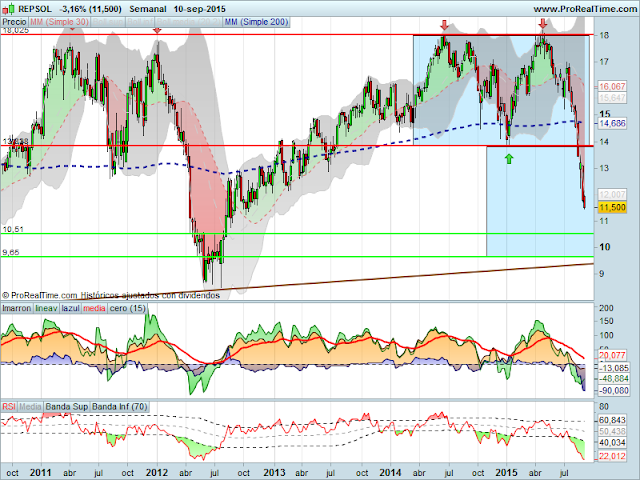Click the REPSOL ticker name in header
The height and width of the screenshot is (480, 640).
click(35, 9)
